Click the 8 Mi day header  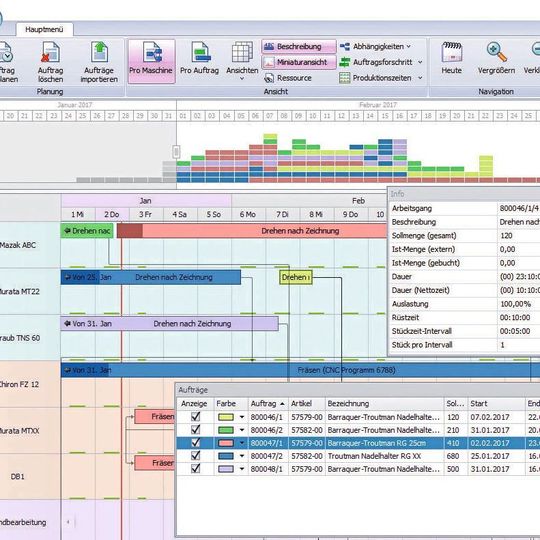[x=316, y=215]
